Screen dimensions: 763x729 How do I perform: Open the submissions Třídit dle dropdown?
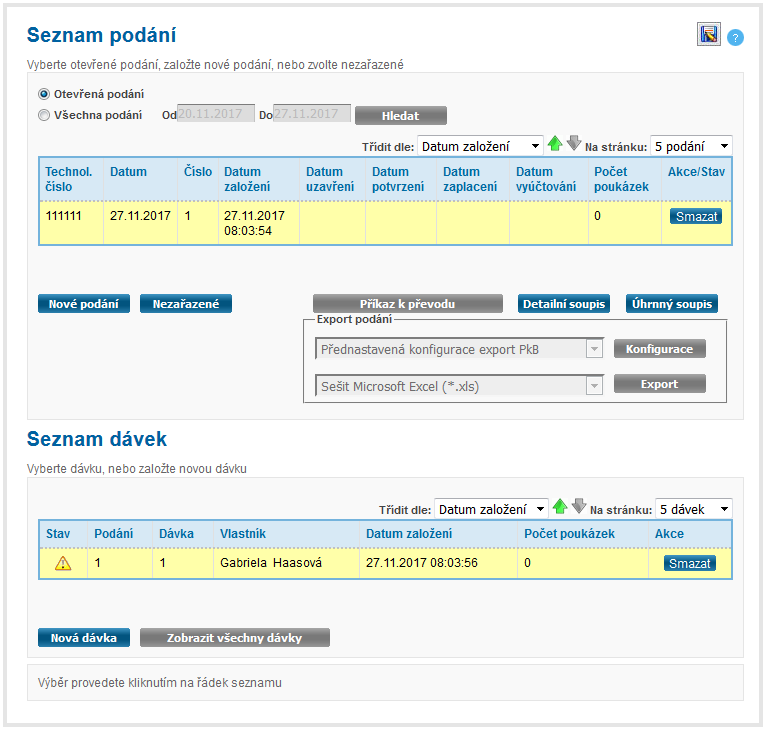point(480,146)
